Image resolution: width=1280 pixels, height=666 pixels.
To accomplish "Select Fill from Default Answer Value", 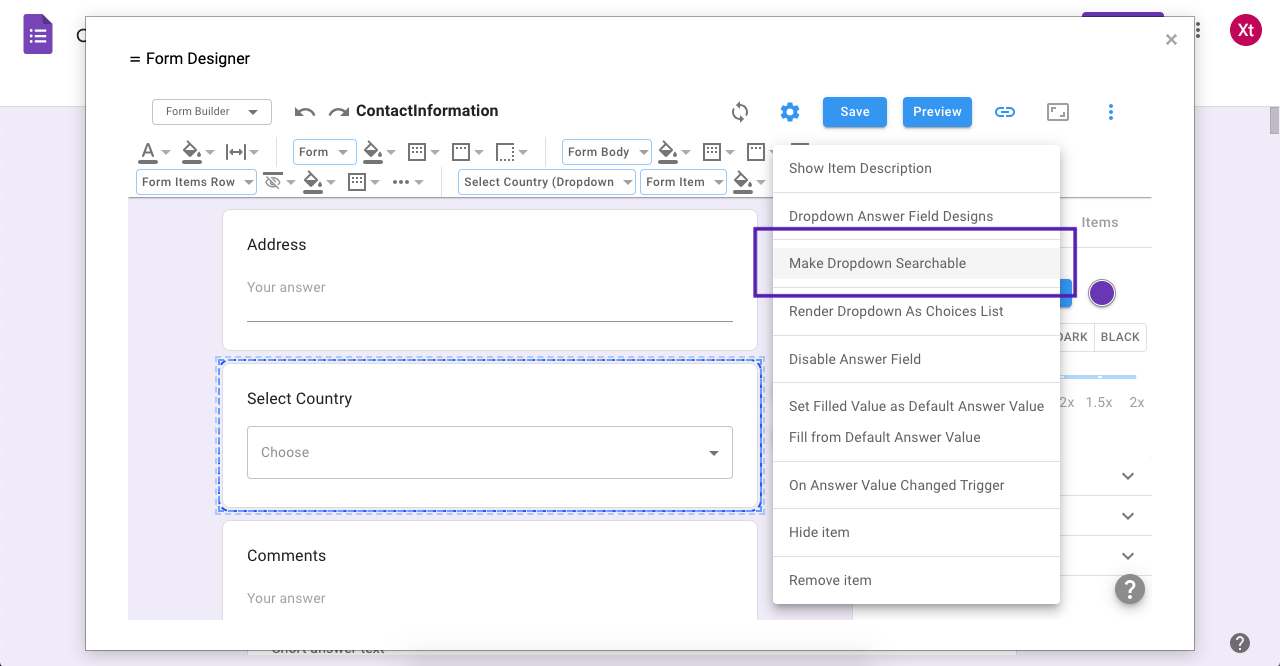I will [916, 437].
